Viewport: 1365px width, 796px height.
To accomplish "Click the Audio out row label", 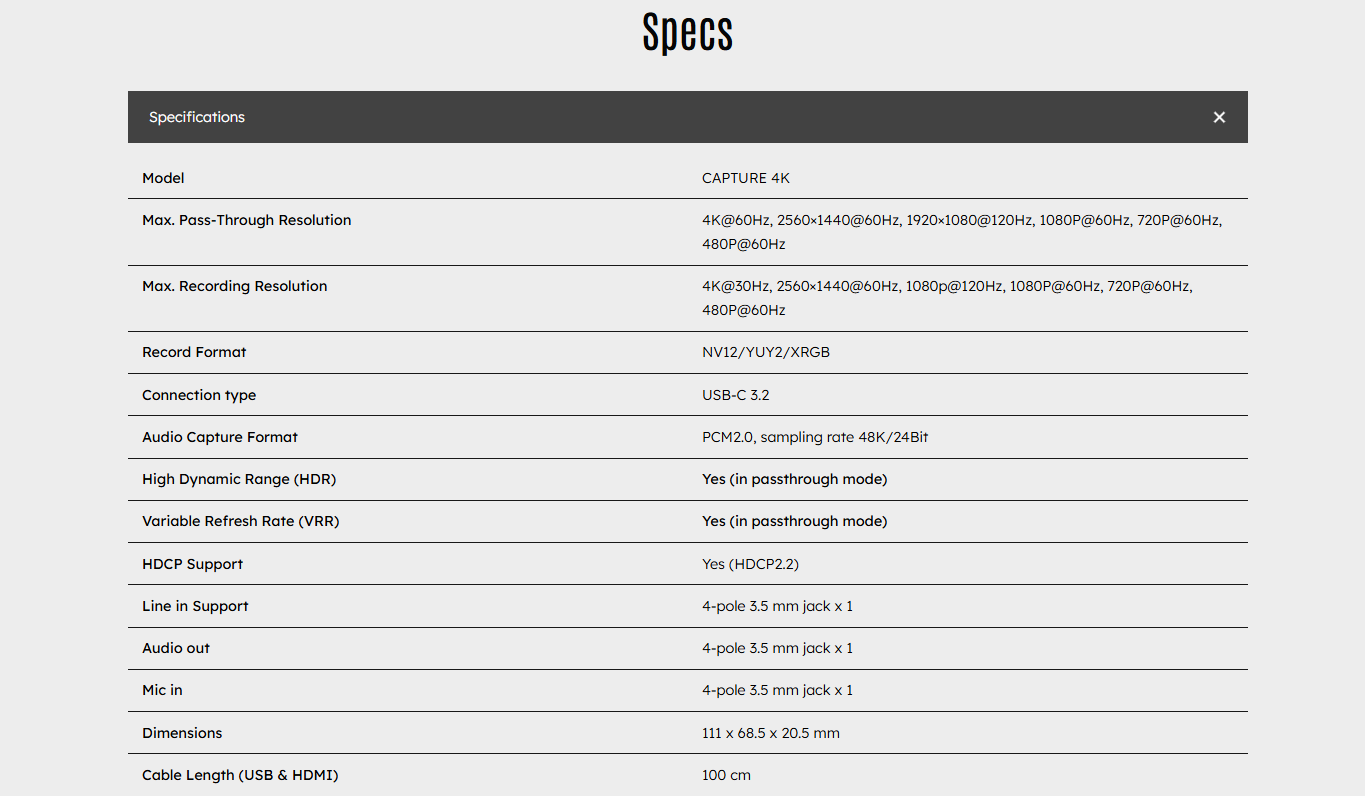I will [176, 648].
